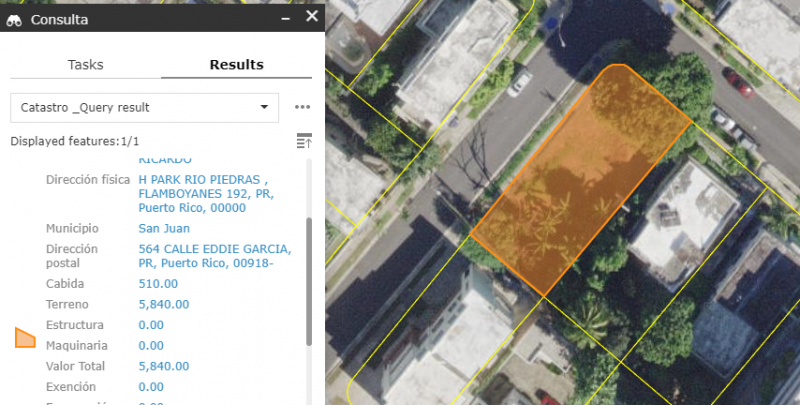Viewport: 800px width, 405px height.
Task: Click the Cabida value 510.00
Action: pos(158,283)
